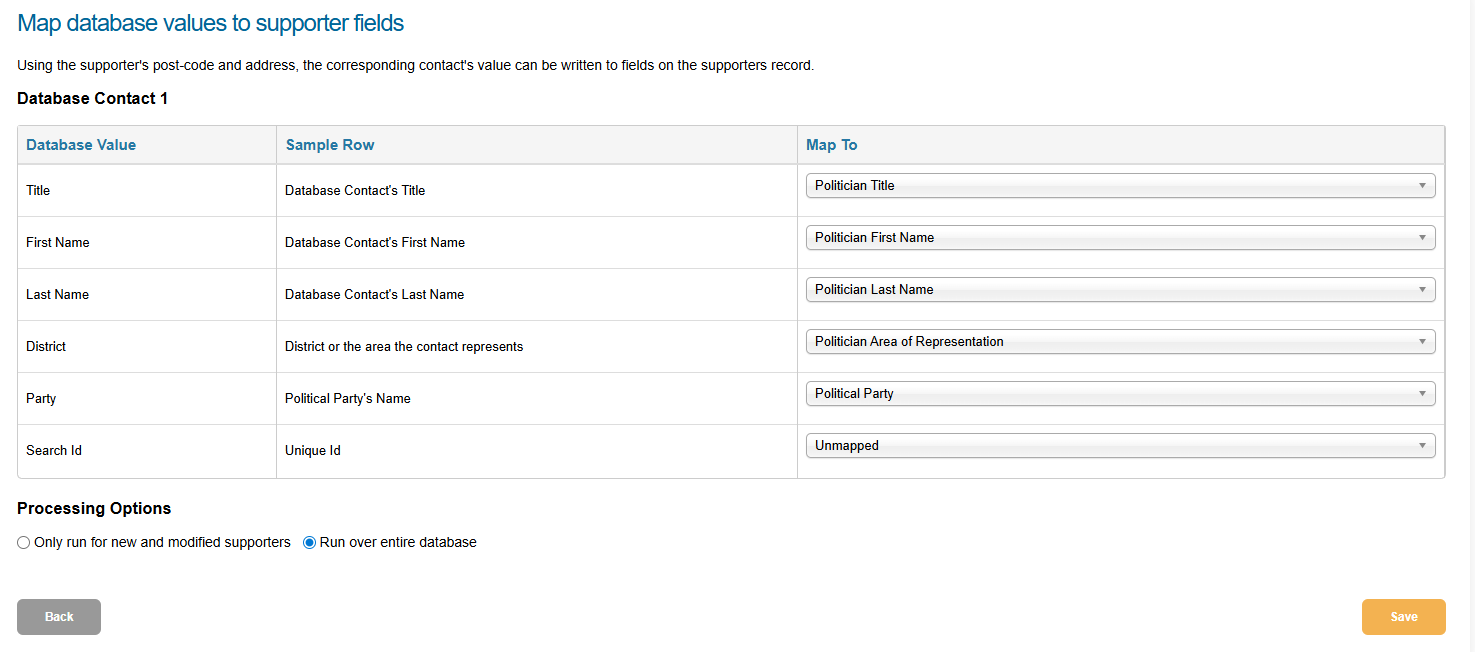Viewport: 1475px width, 652px height.
Task: Open the District mapping combo box
Action: (1100, 341)
